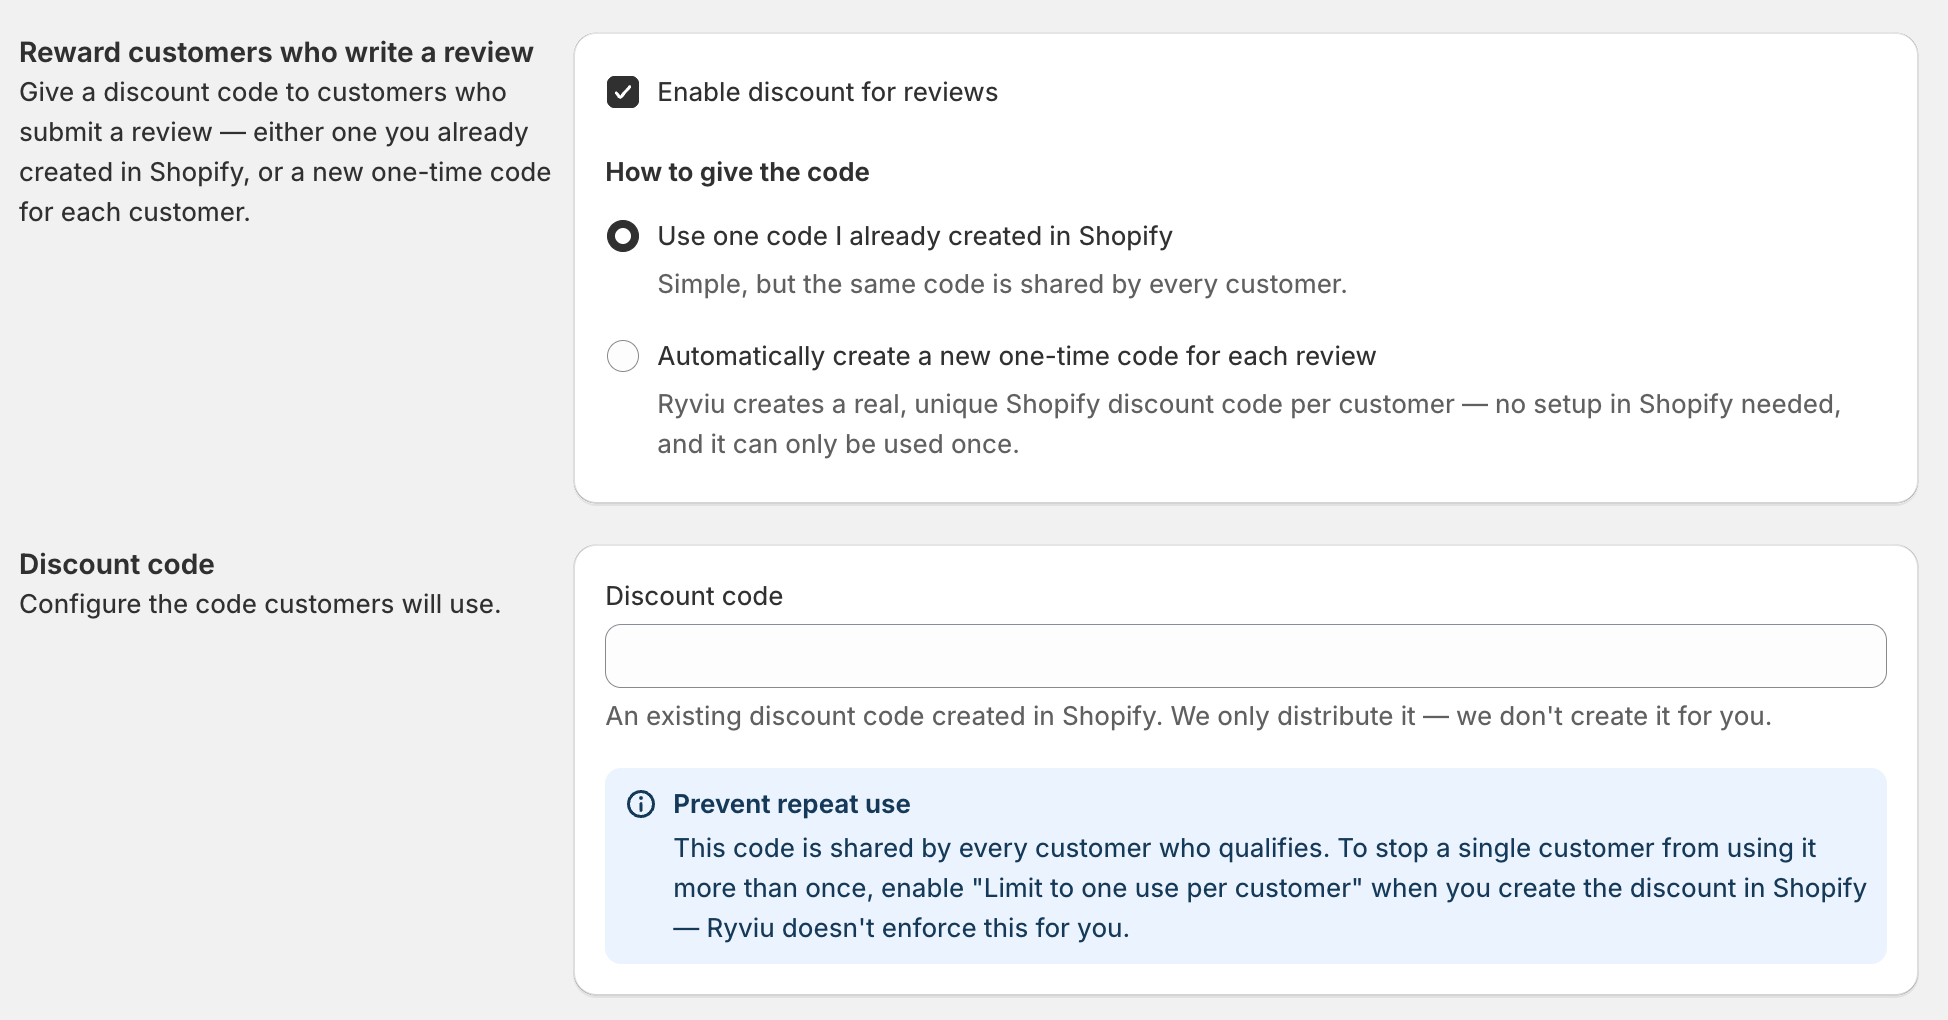Click the Discount code field label

click(x=694, y=596)
